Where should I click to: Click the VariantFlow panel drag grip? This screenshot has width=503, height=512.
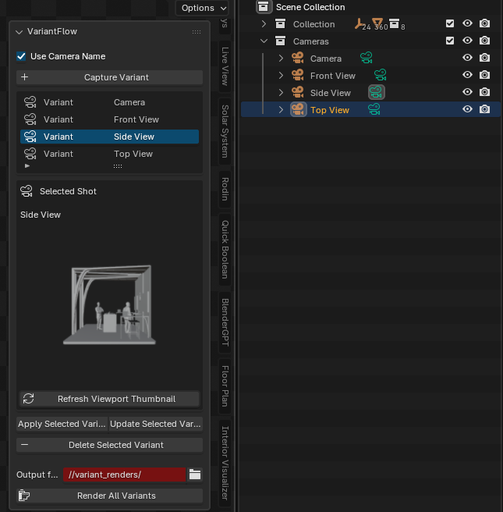pyautogui.click(x=196, y=32)
